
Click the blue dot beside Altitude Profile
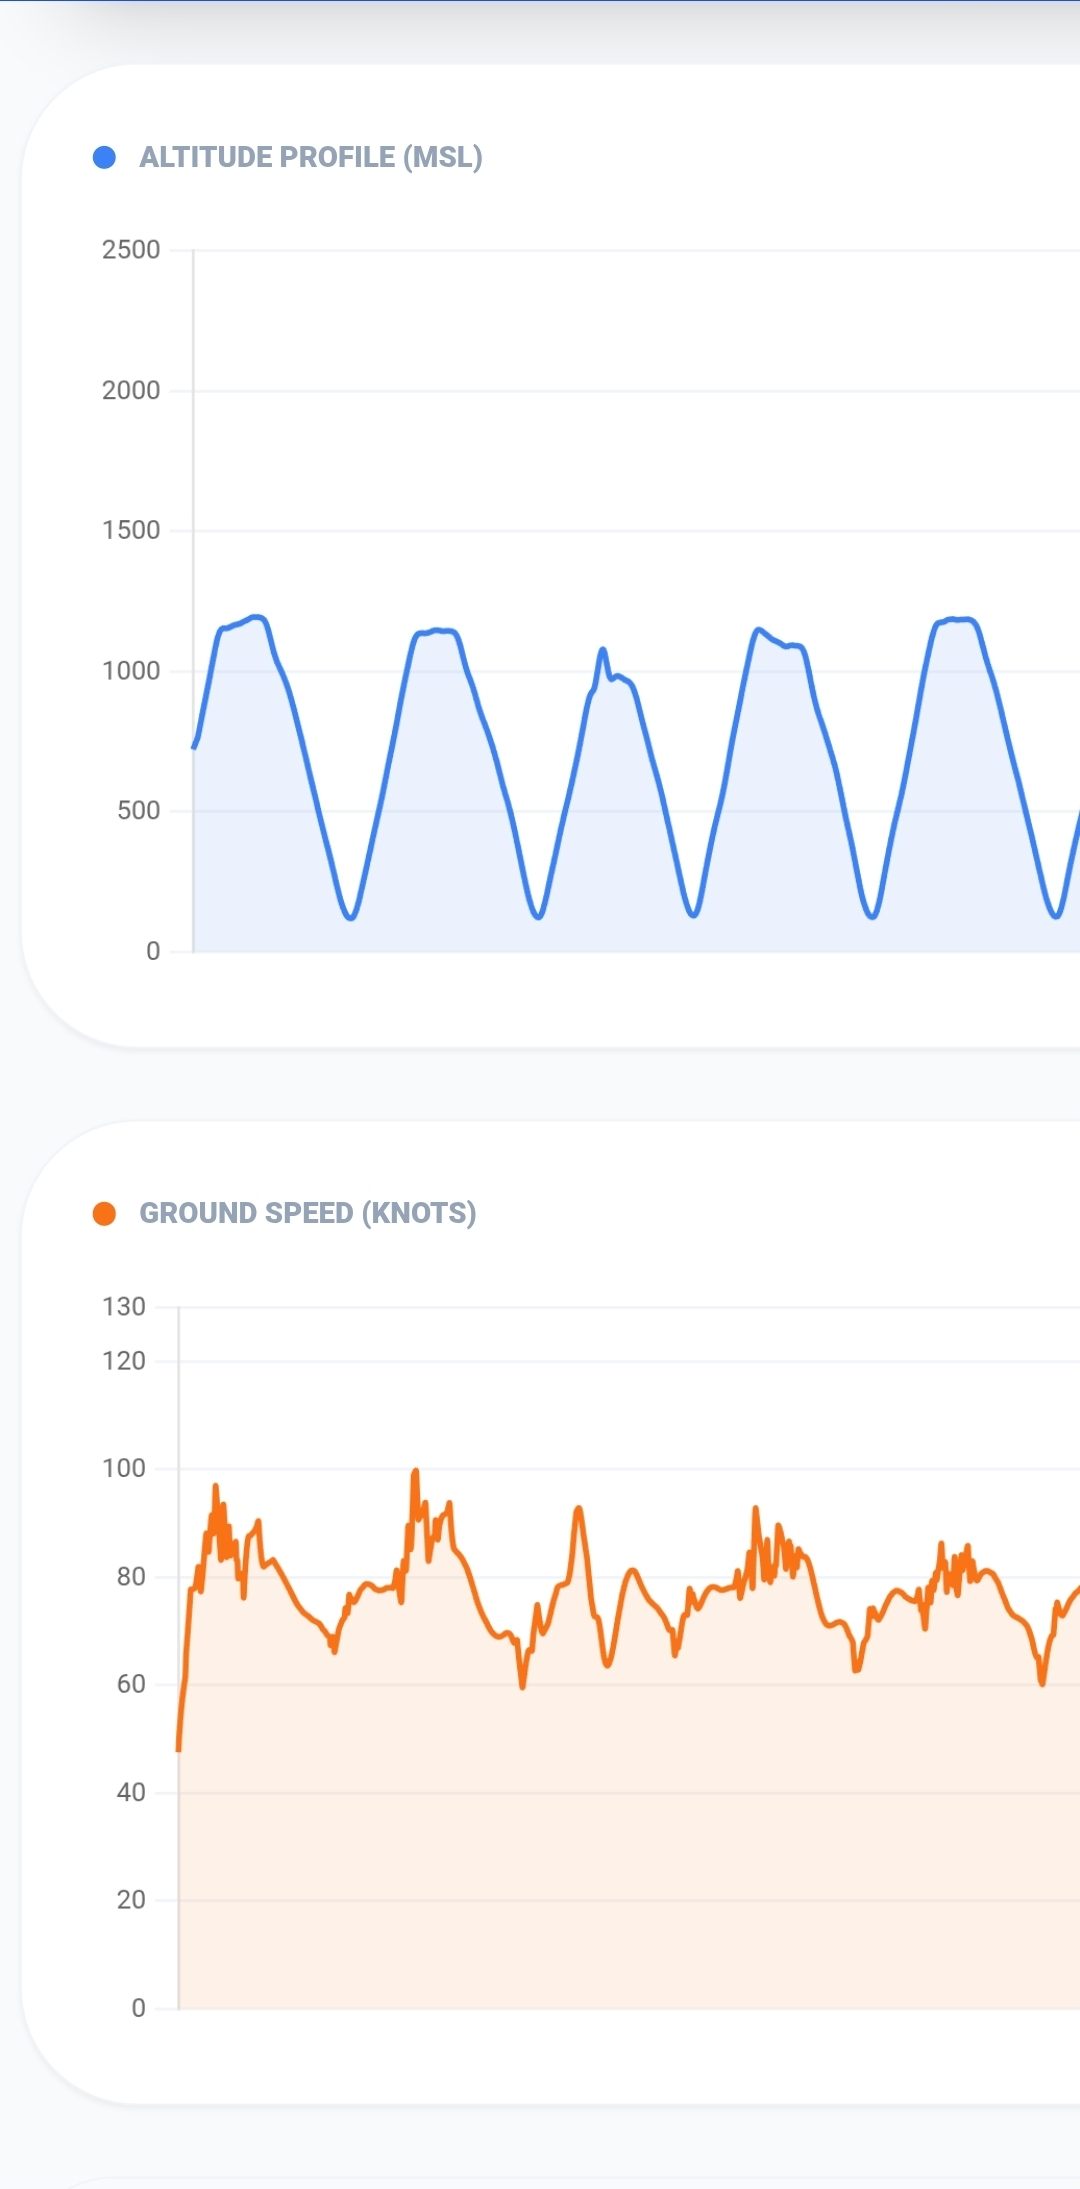[104, 157]
